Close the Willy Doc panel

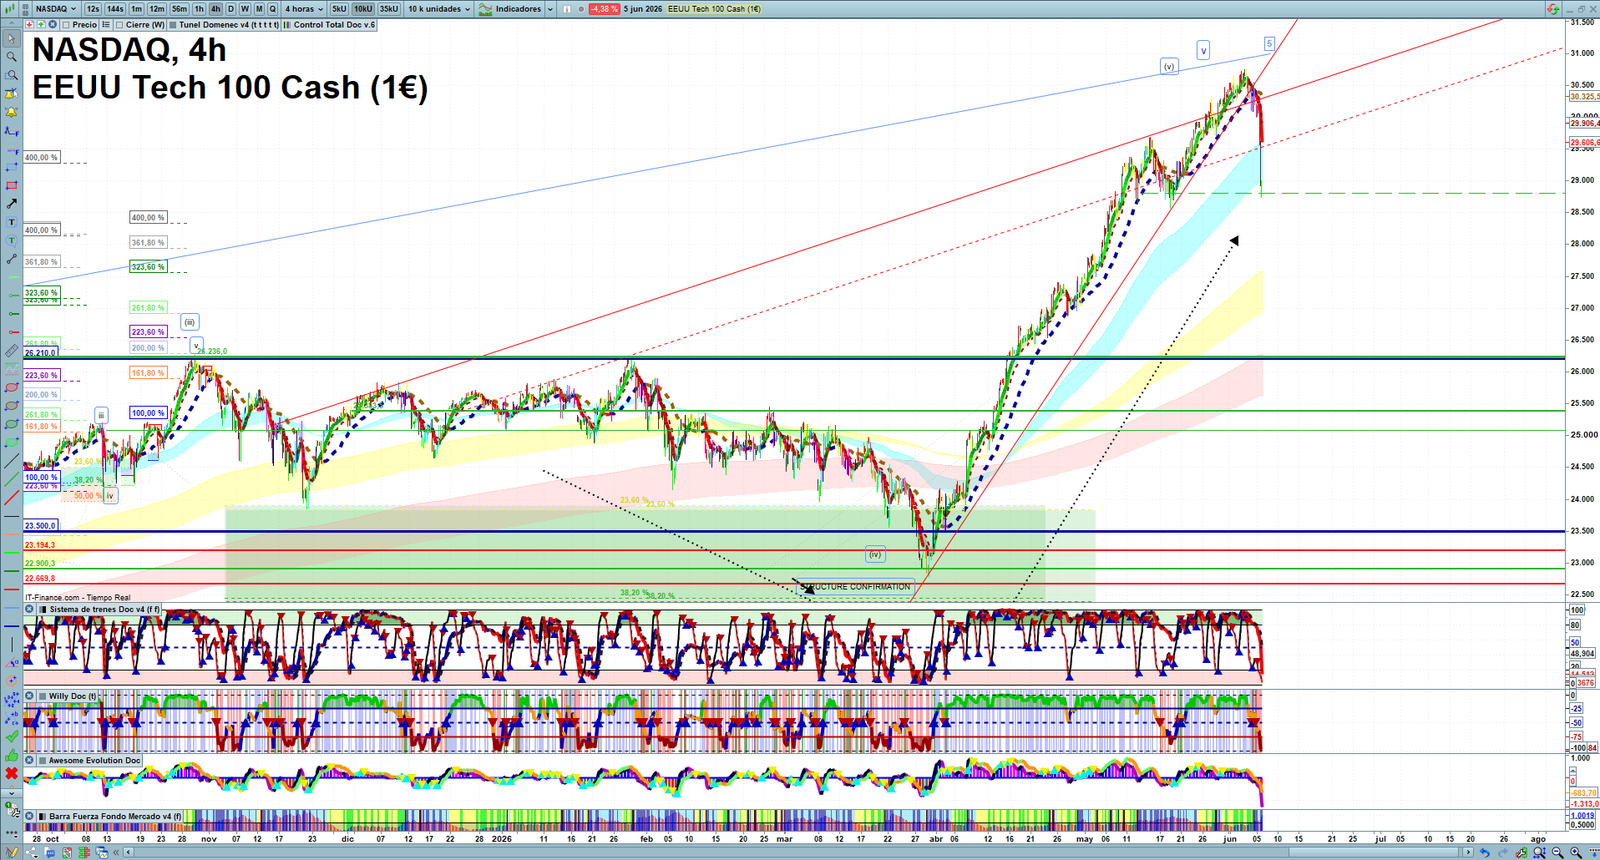pyautogui.click(x=30, y=696)
